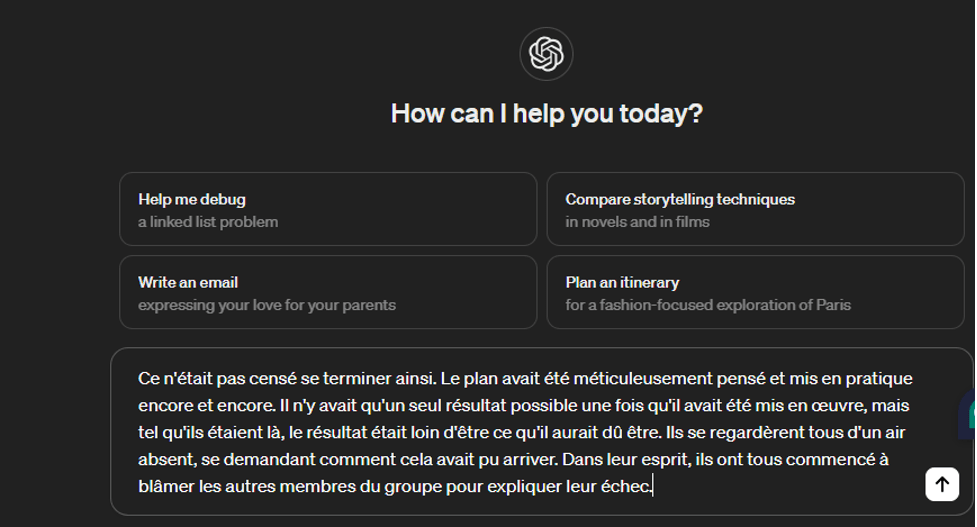Open the Plan an itinerary suggestion
The height and width of the screenshot is (527, 977).
[755, 292]
